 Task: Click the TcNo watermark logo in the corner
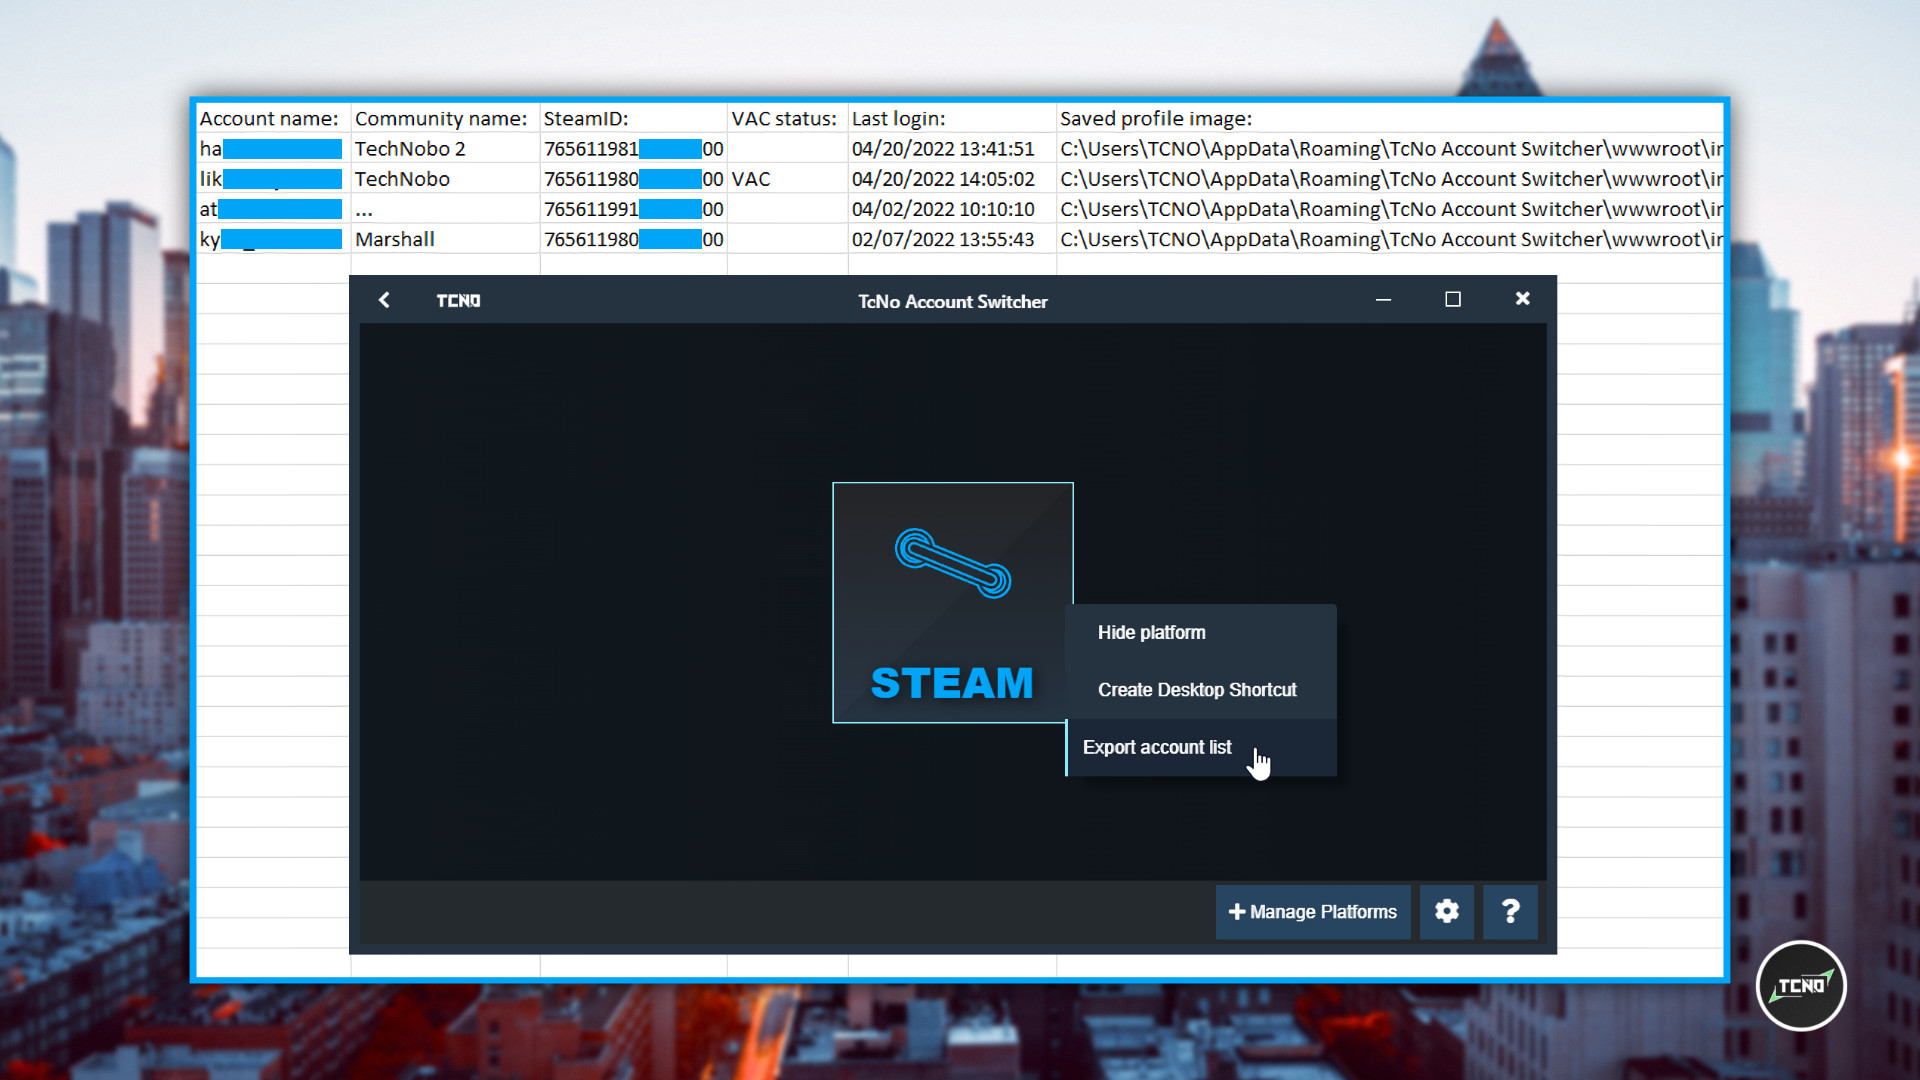pyautogui.click(x=1800, y=985)
